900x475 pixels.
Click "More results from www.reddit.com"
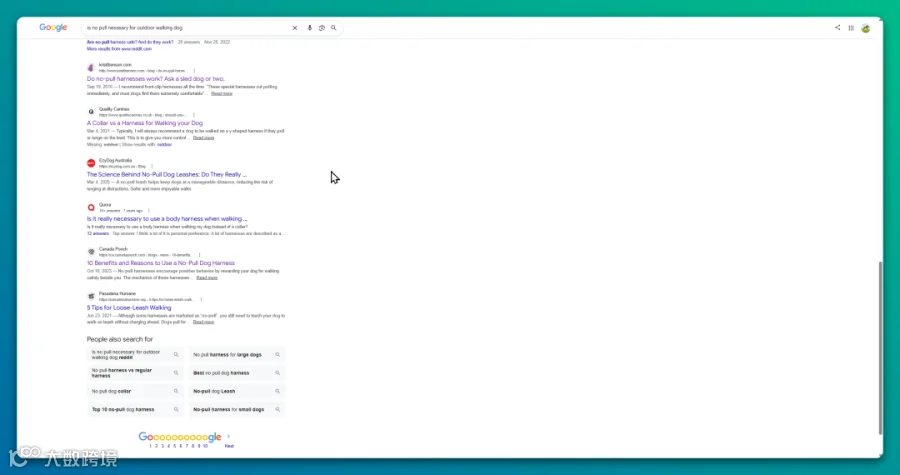coord(119,49)
